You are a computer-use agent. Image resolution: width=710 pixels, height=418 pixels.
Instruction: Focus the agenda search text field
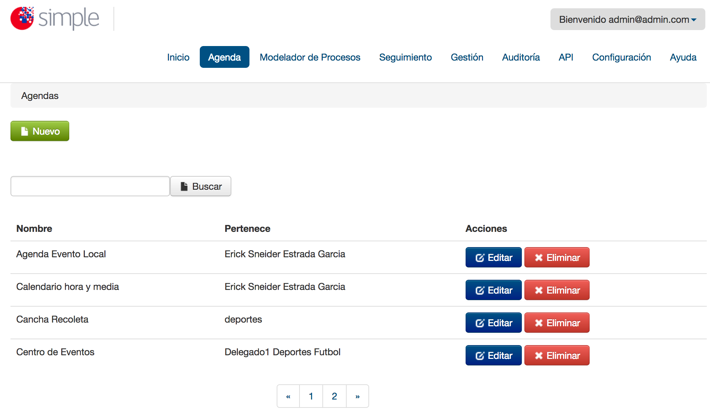90,186
